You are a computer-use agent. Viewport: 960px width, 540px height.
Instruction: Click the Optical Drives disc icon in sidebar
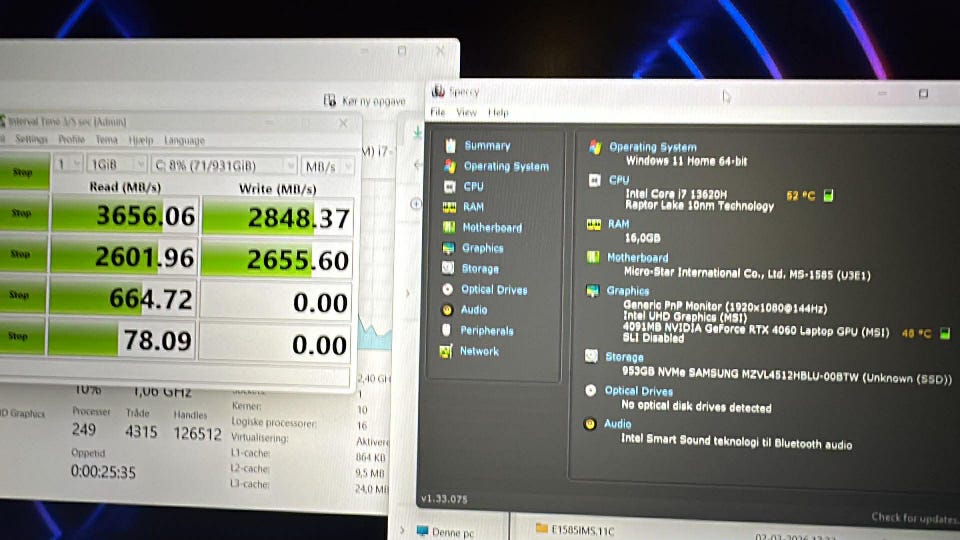tap(448, 289)
